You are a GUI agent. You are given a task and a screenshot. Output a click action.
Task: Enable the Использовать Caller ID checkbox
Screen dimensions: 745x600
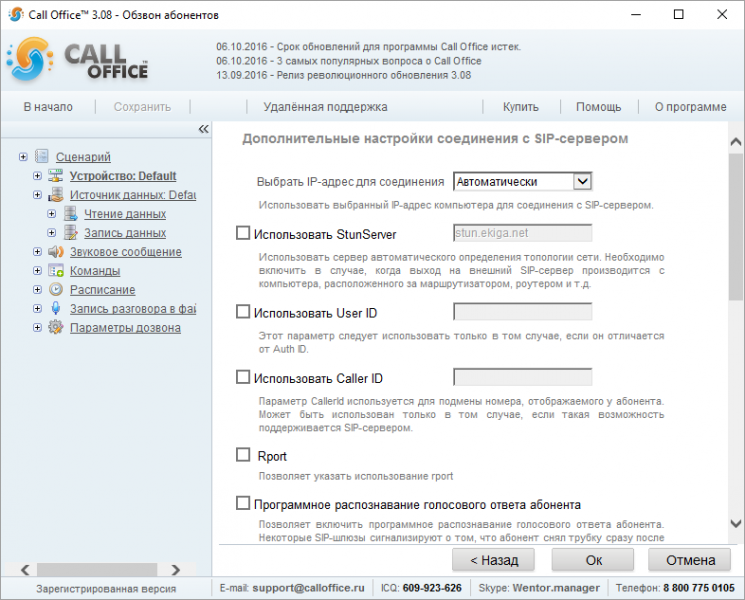[243, 377]
